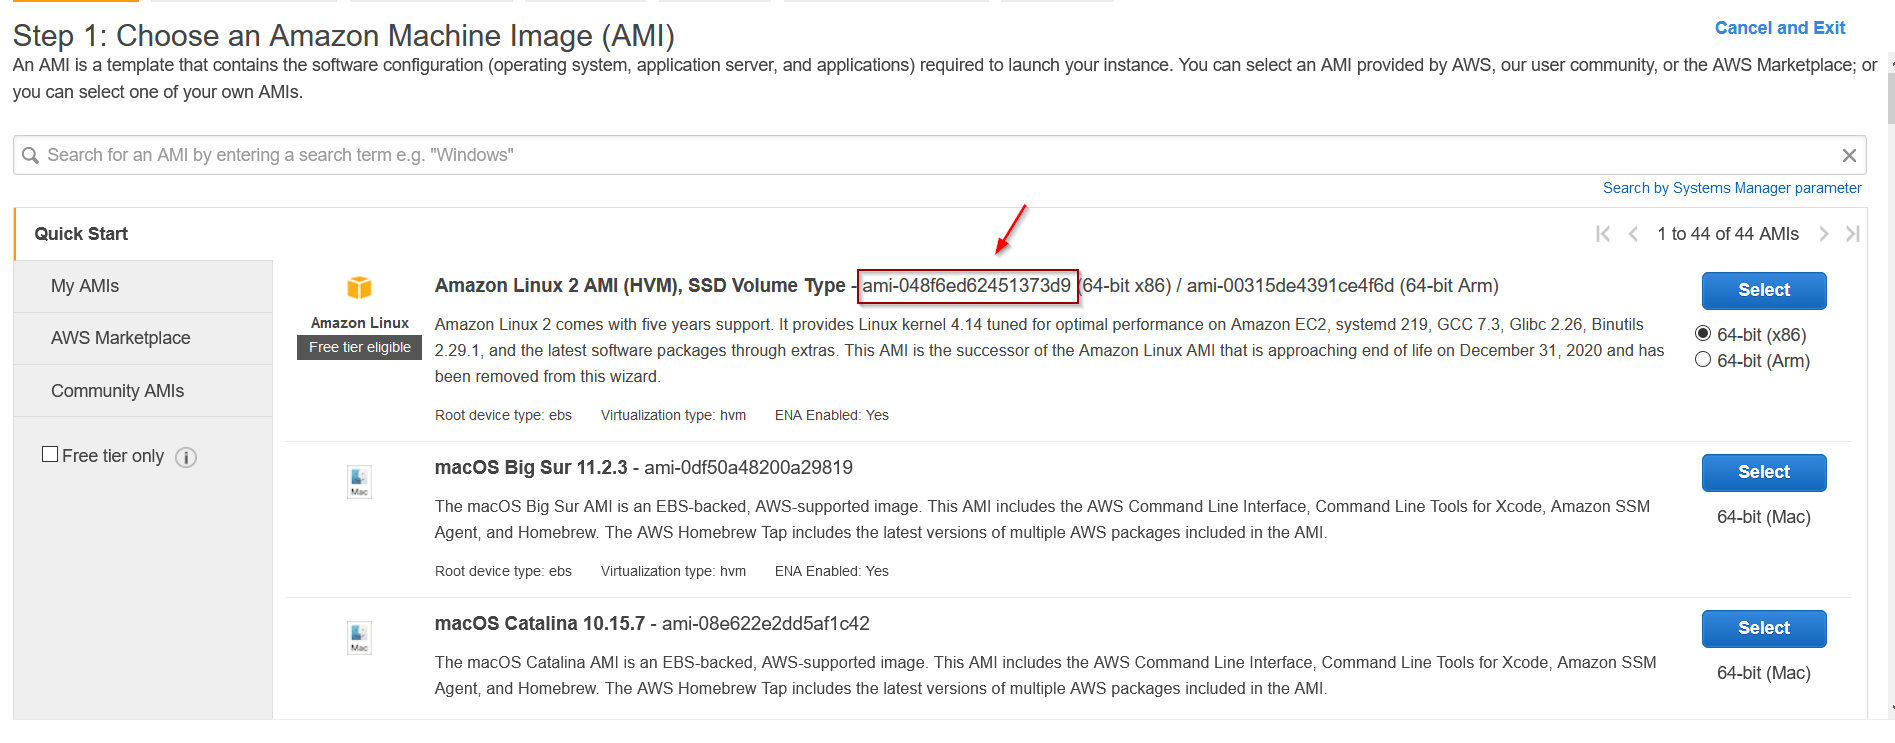The height and width of the screenshot is (743, 1895).
Task: Click the 'Amazon Linux' label under the icon
Action: [360, 323]
